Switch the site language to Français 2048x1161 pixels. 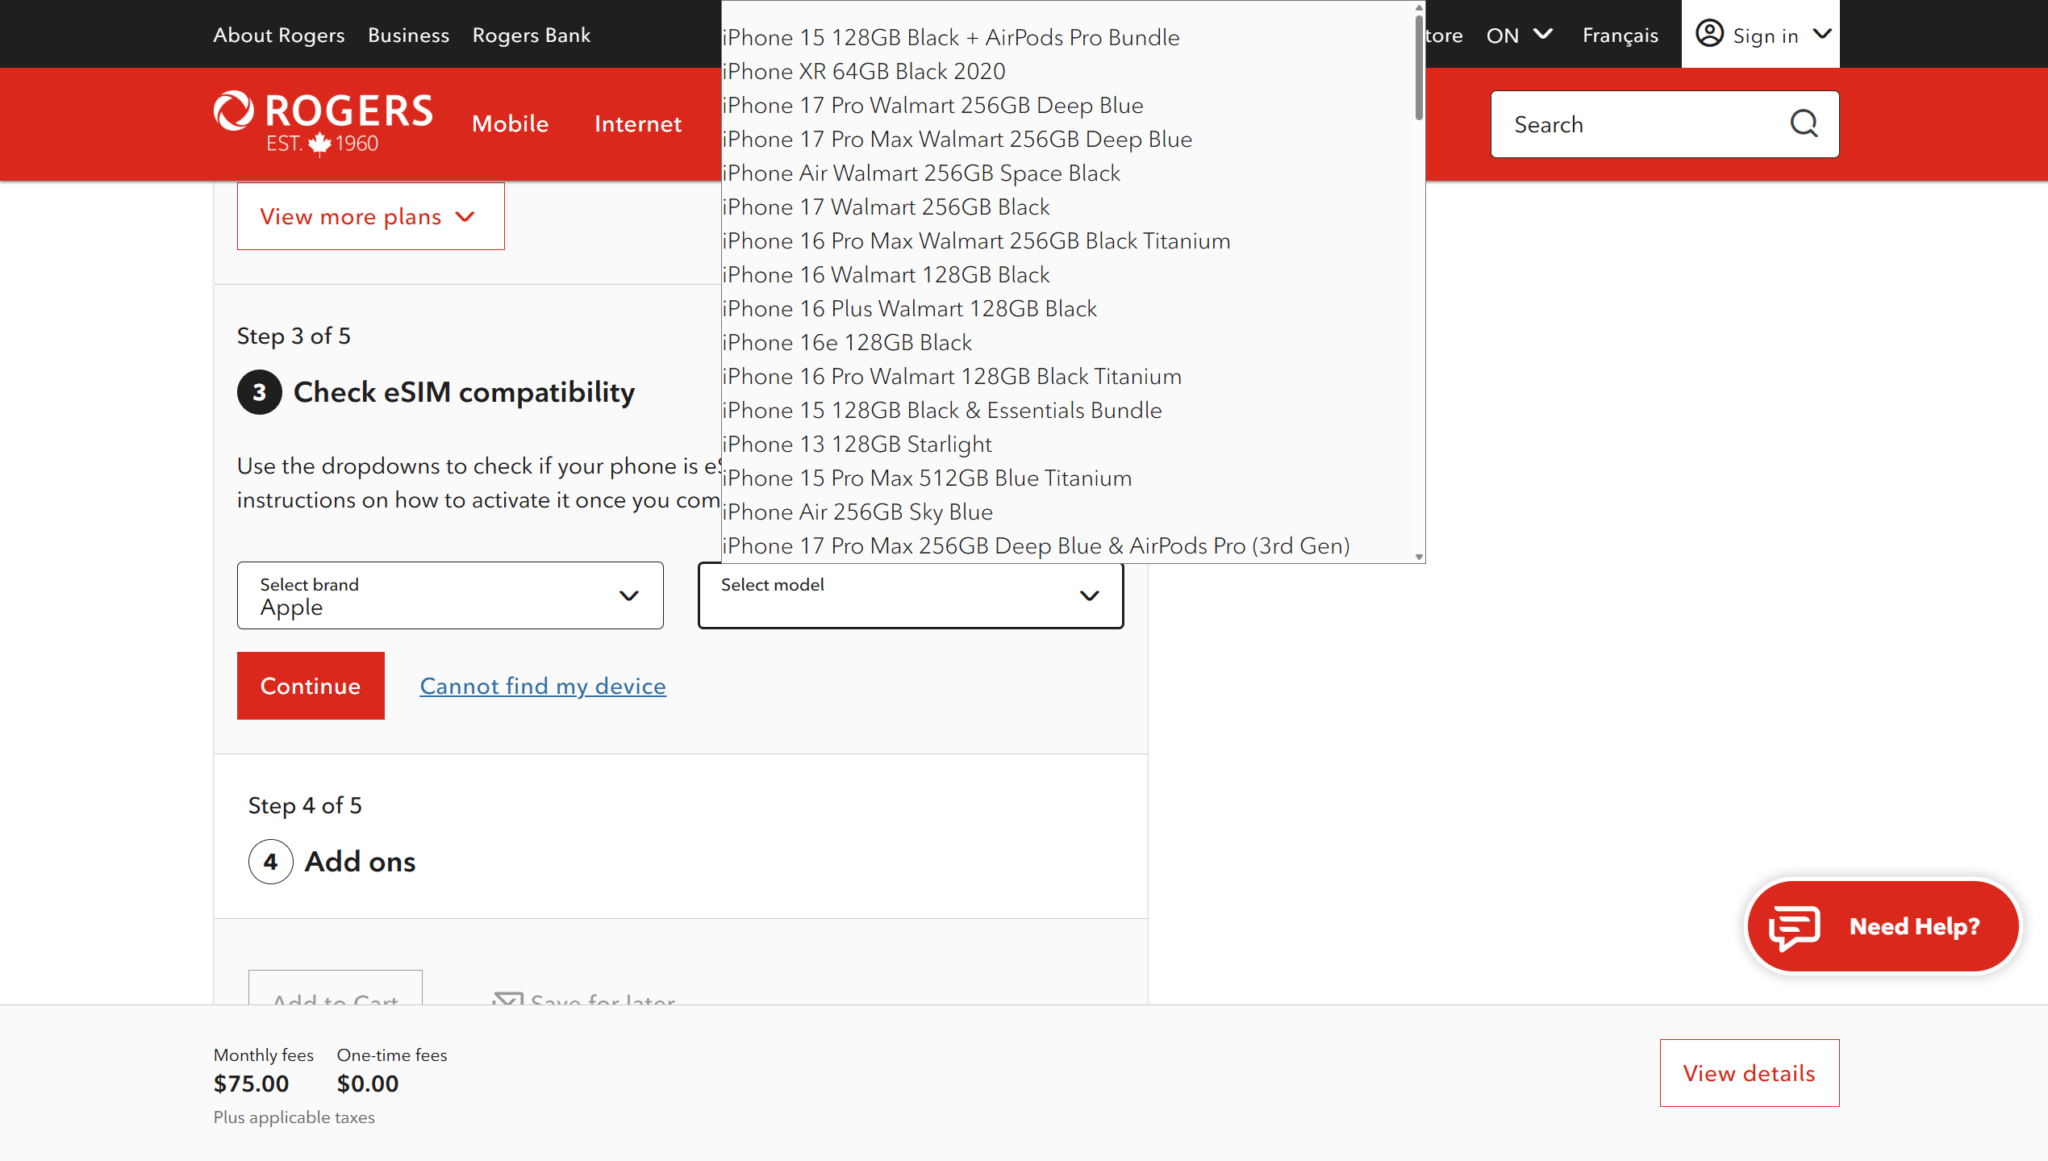(x=1619, y=34)
